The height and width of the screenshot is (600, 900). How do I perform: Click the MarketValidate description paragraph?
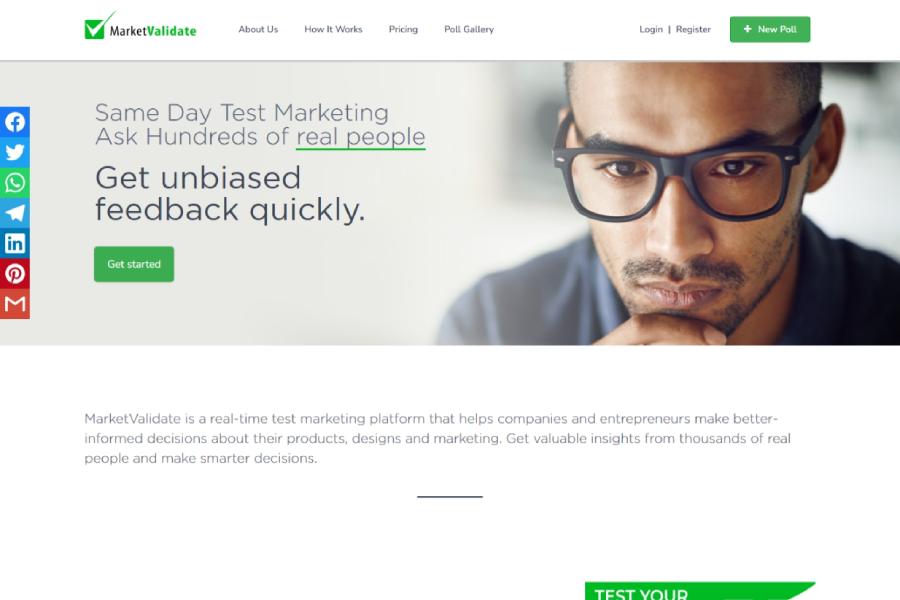(x=437, y=438)
